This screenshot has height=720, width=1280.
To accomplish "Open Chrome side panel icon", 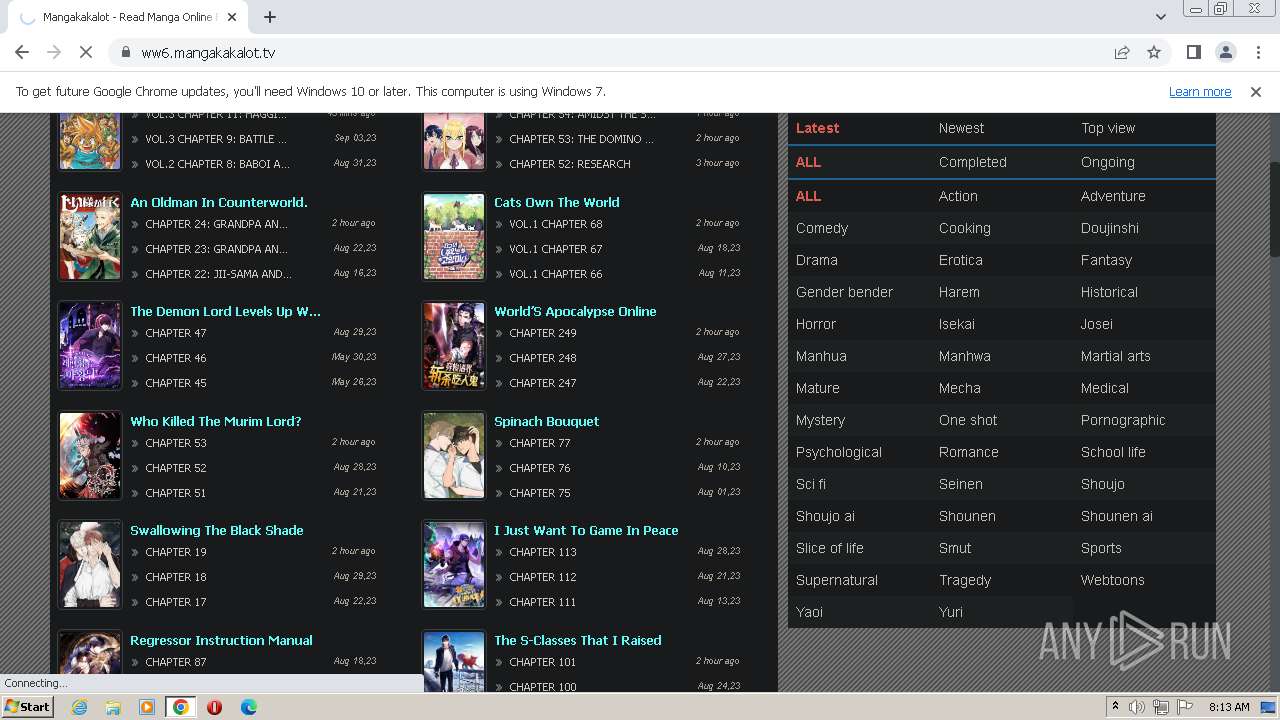I will tap(1193, 52).
